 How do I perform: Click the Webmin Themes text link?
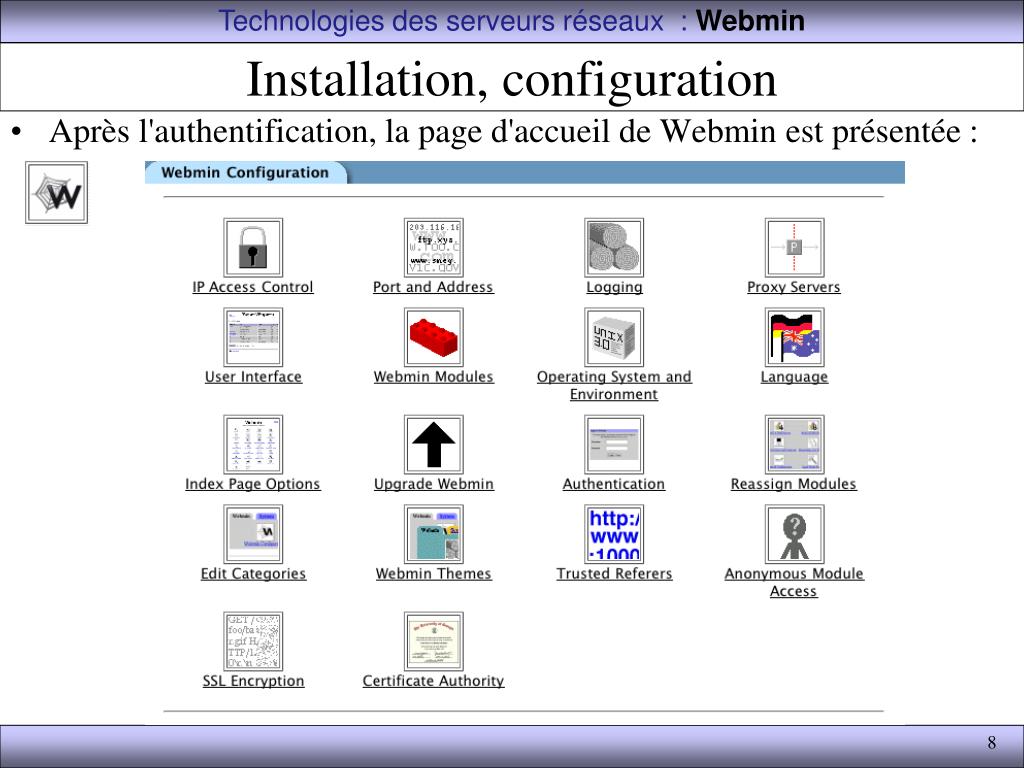[434, 573]
